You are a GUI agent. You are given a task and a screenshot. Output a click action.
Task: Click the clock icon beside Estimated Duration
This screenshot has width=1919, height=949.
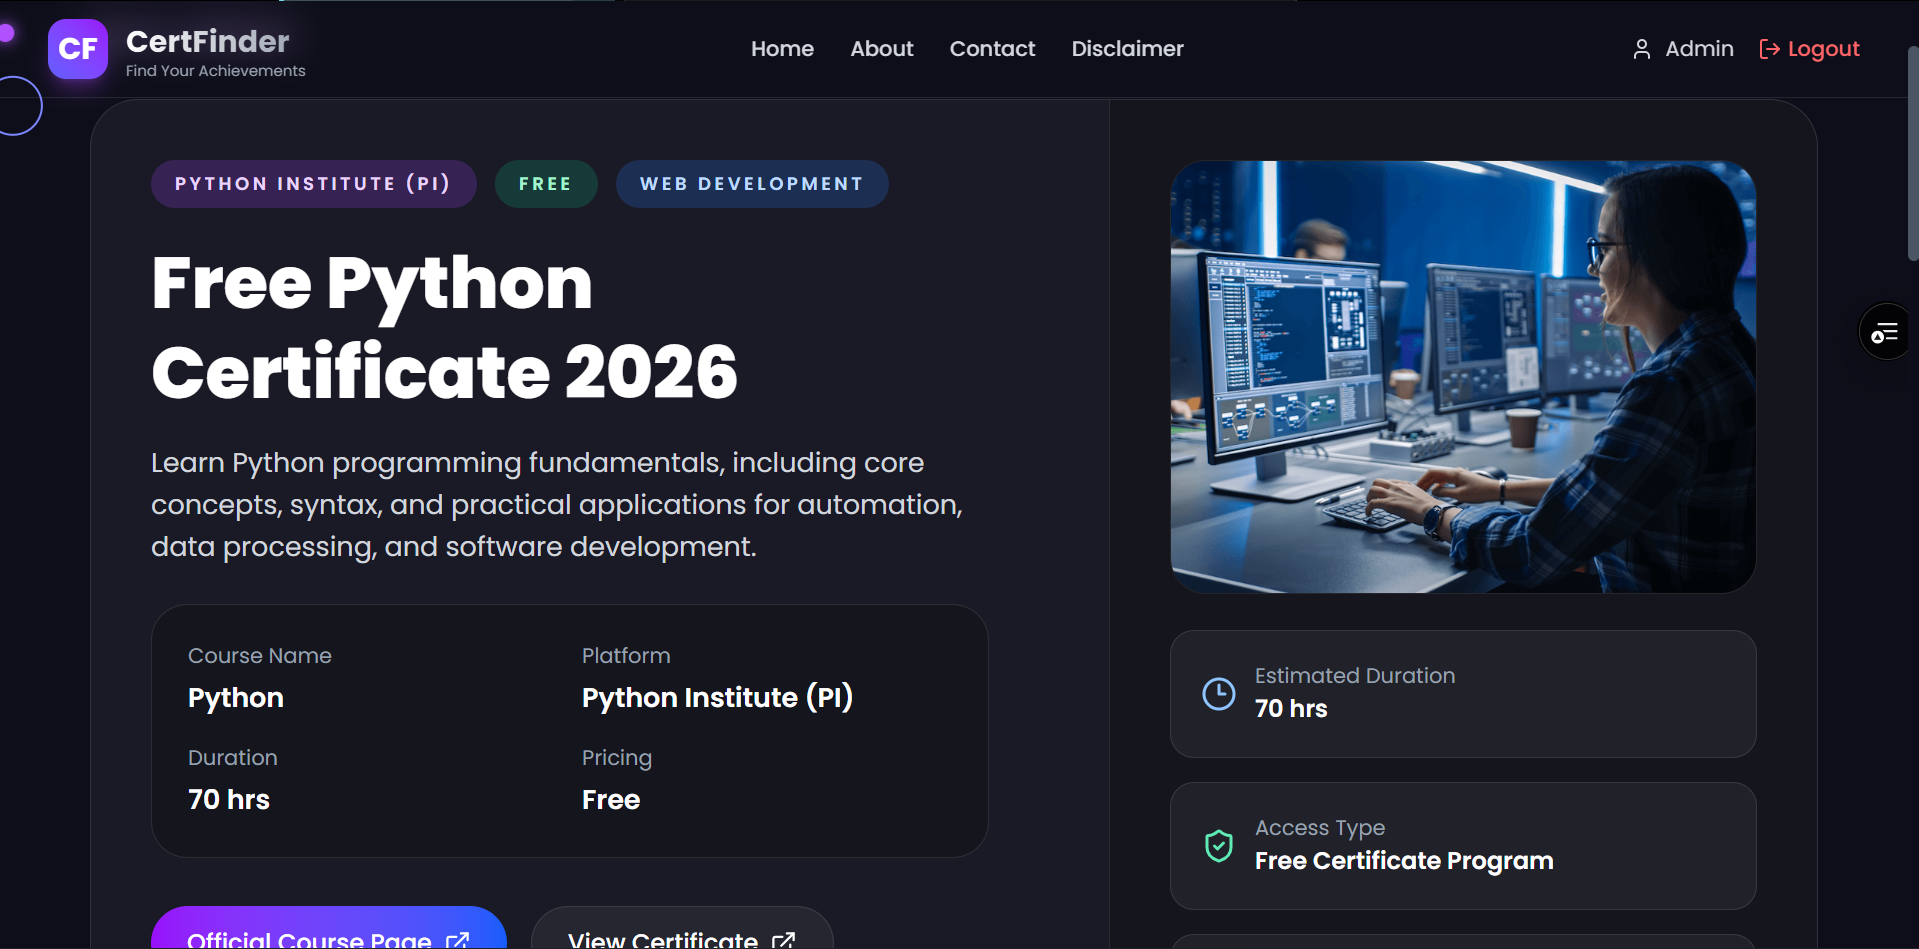[x=1218, y=693]
